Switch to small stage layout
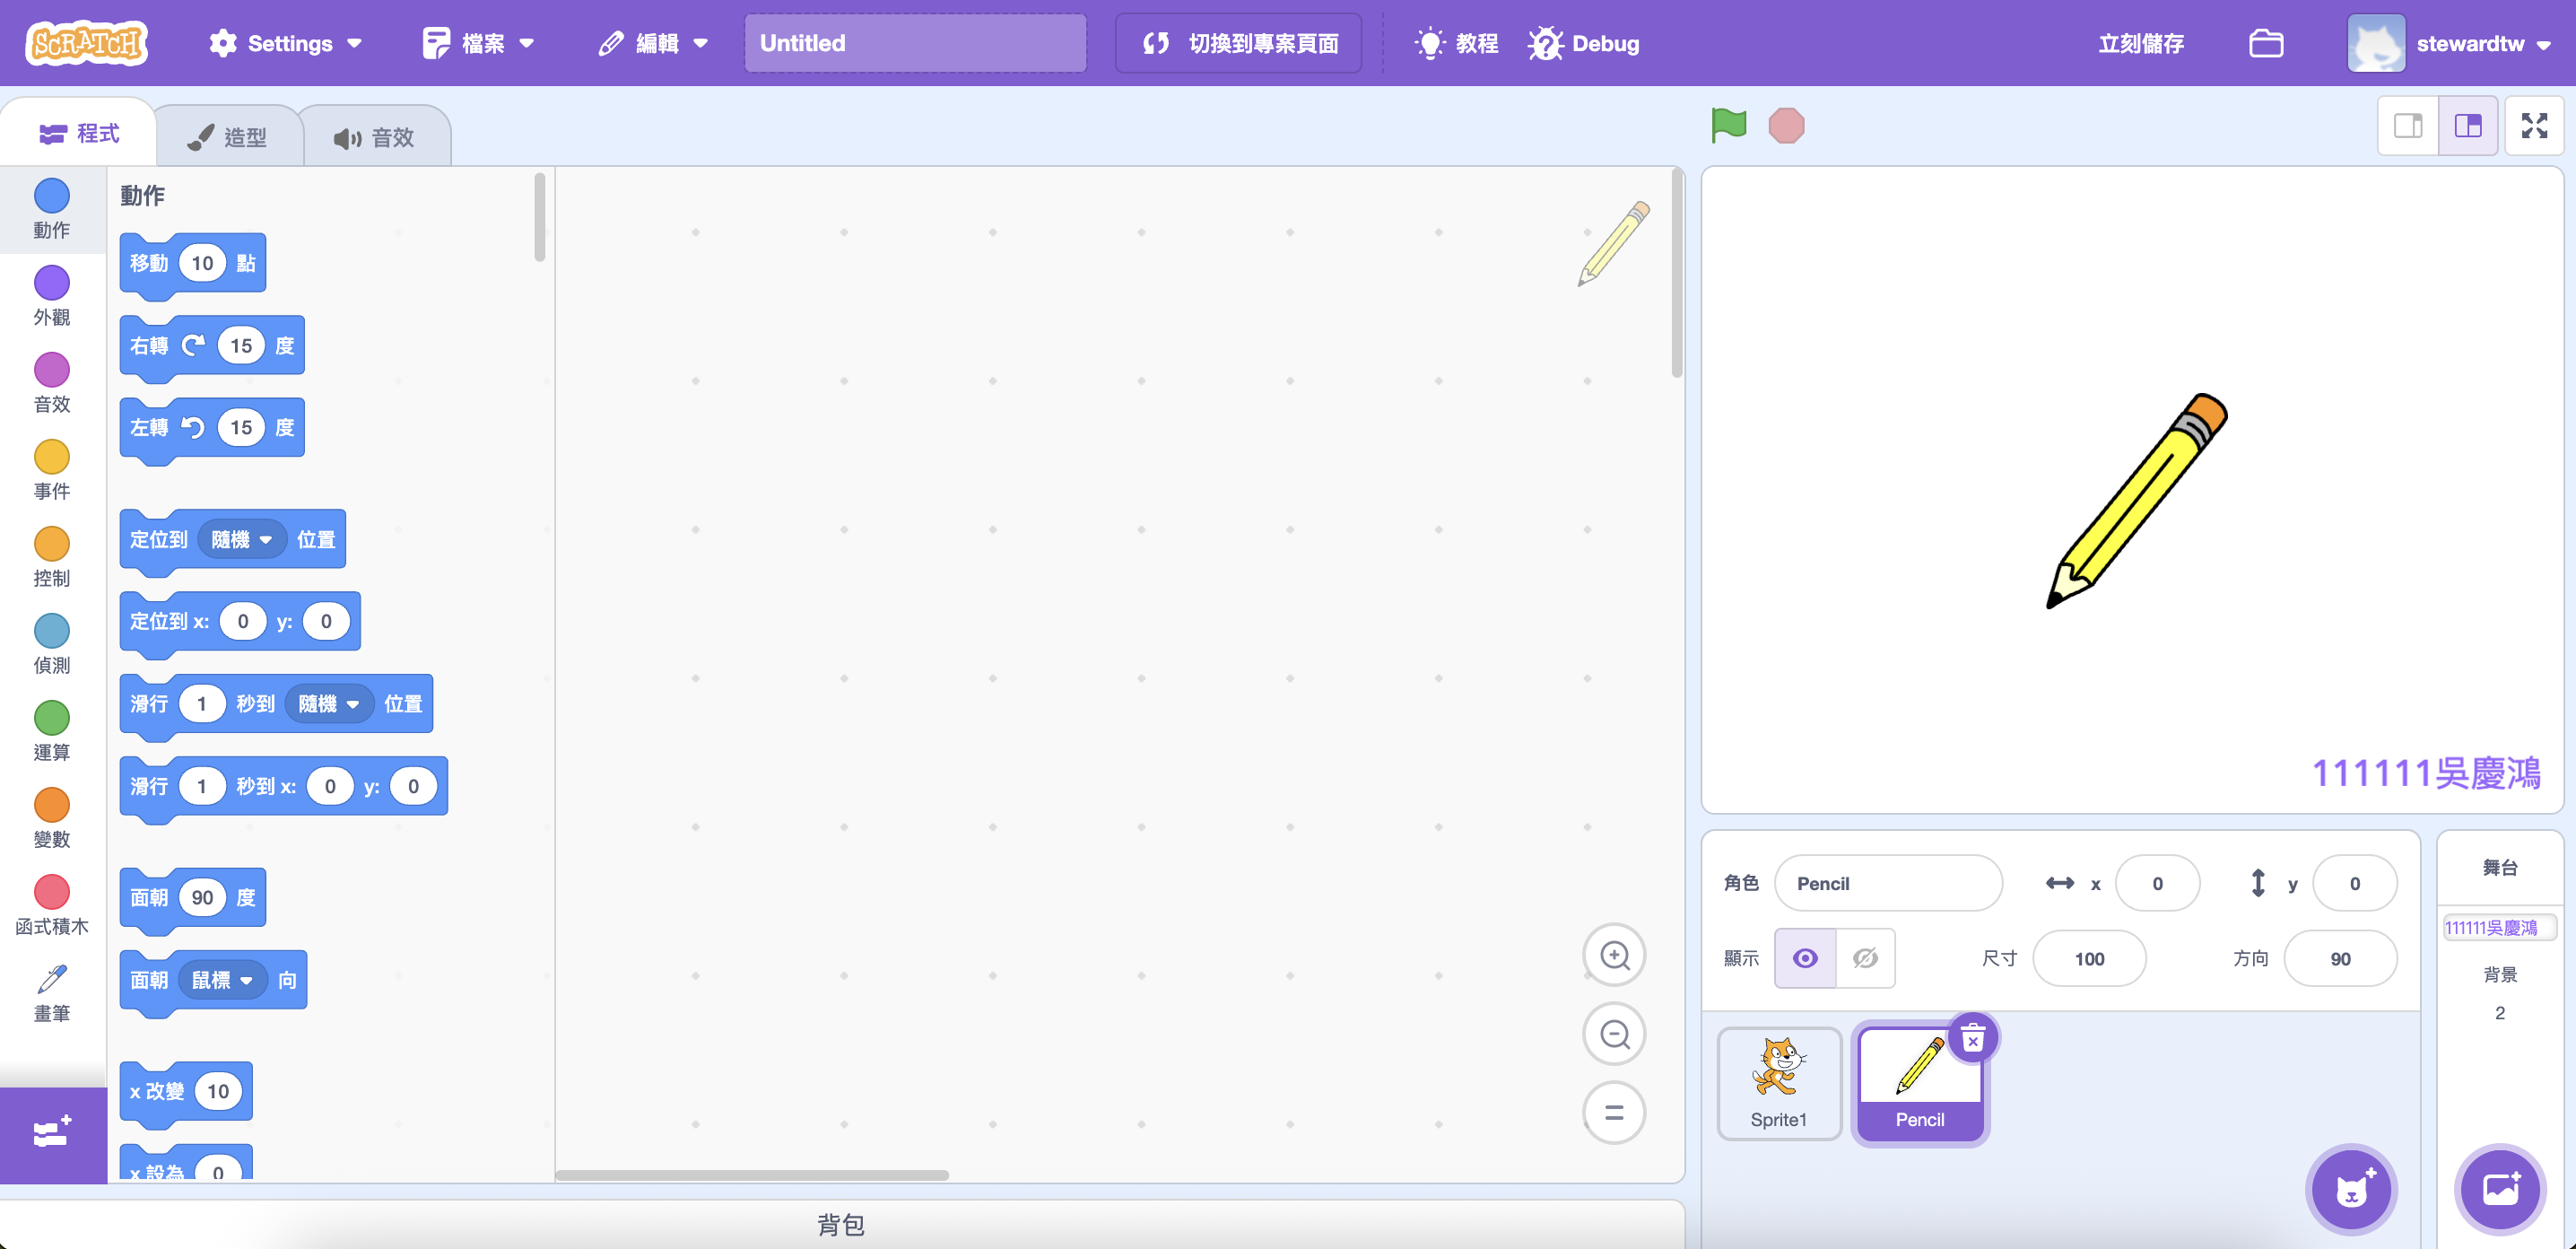The height and width of the screenshot is (1249, 2576). 2408,126
